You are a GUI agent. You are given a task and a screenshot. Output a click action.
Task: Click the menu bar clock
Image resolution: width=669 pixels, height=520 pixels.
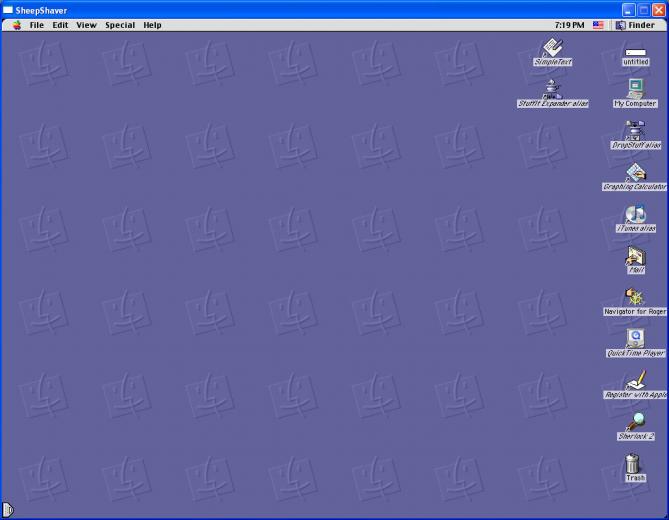(x=569, y=25)
